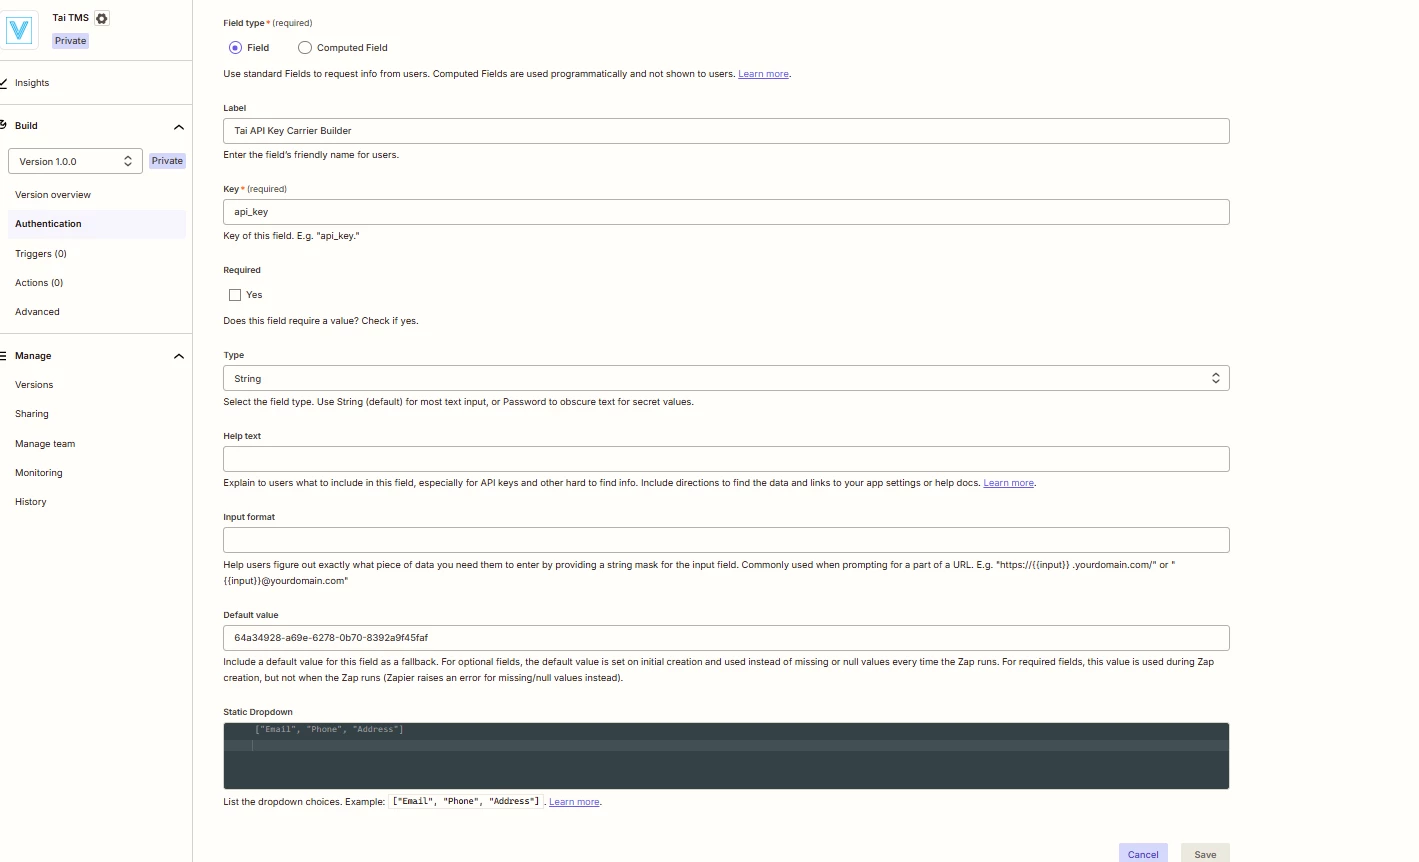Open app settings gear next to Tai TMS
The image size is (1419, 862).
(102, 18)
